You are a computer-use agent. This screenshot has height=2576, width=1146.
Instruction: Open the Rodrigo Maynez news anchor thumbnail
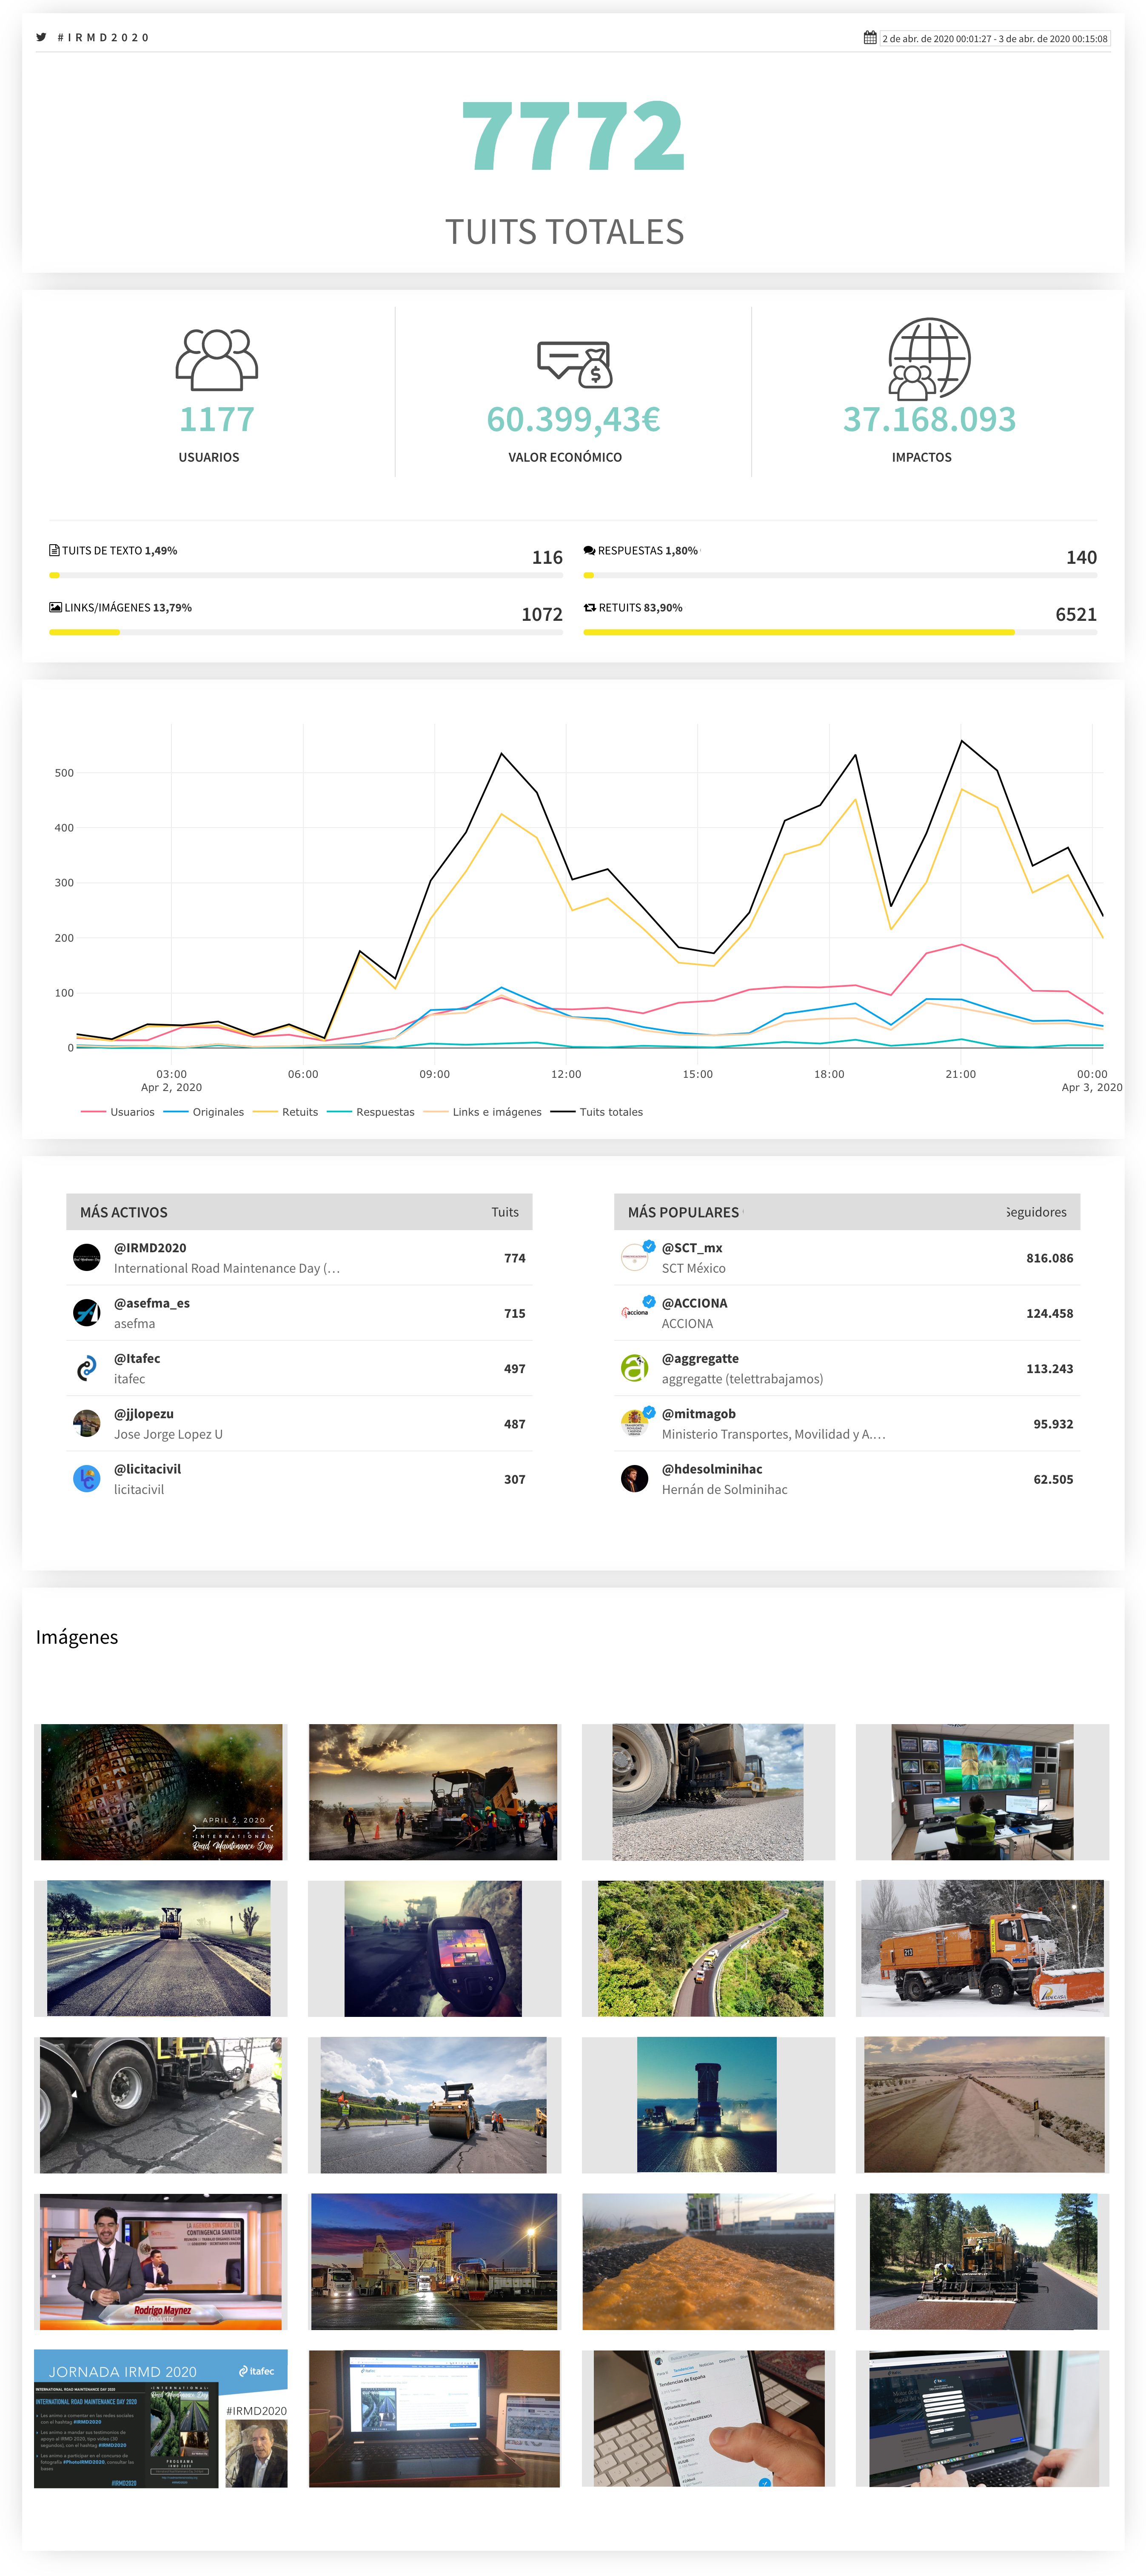point(161,2261)
